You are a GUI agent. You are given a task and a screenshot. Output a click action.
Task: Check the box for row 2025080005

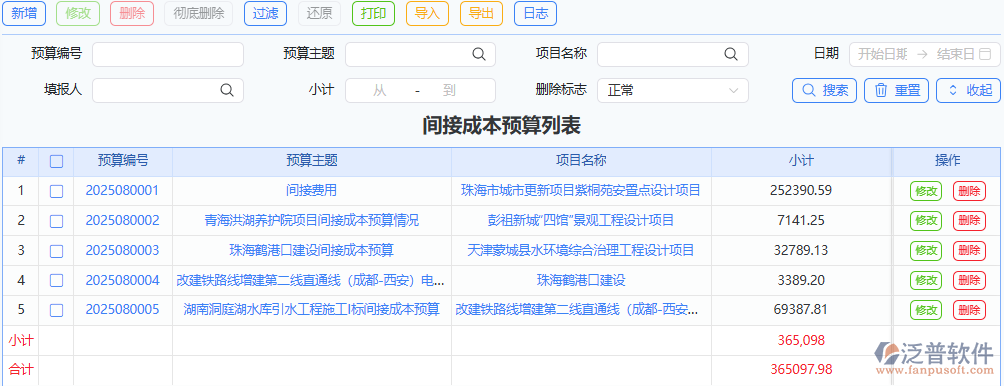coord(56,310)
